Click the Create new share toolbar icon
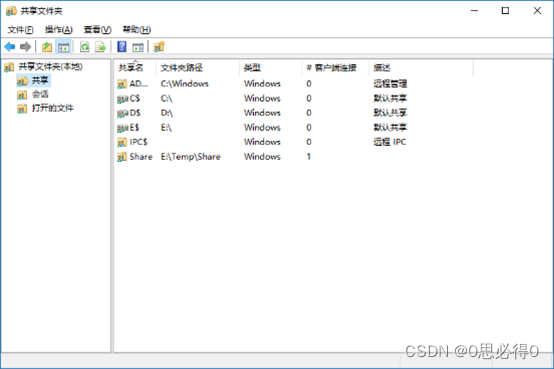 pyautogui.click(x=159, y=47)
